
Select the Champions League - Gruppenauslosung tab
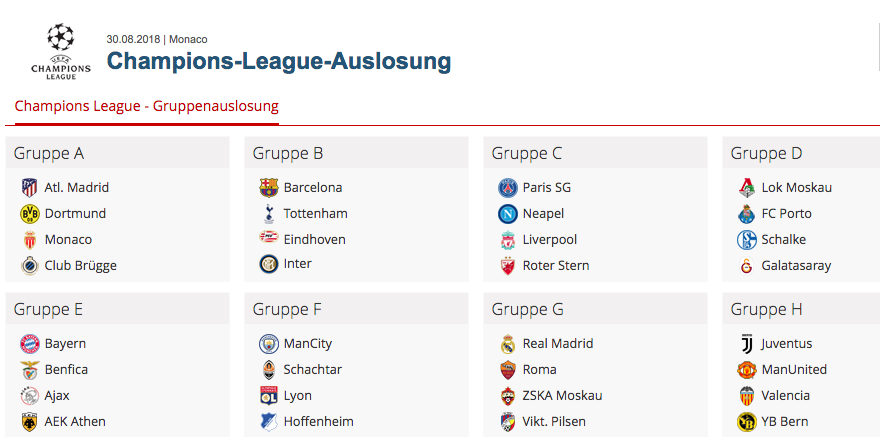coord(146,106)
